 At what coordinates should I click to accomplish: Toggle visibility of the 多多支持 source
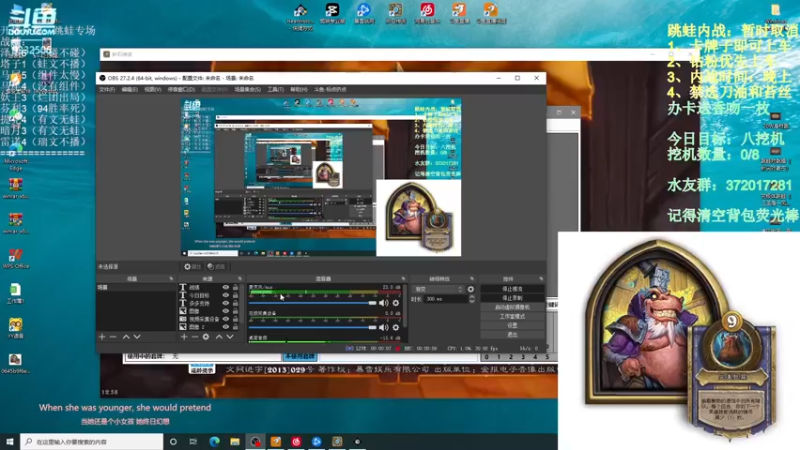tap(225, 303)
